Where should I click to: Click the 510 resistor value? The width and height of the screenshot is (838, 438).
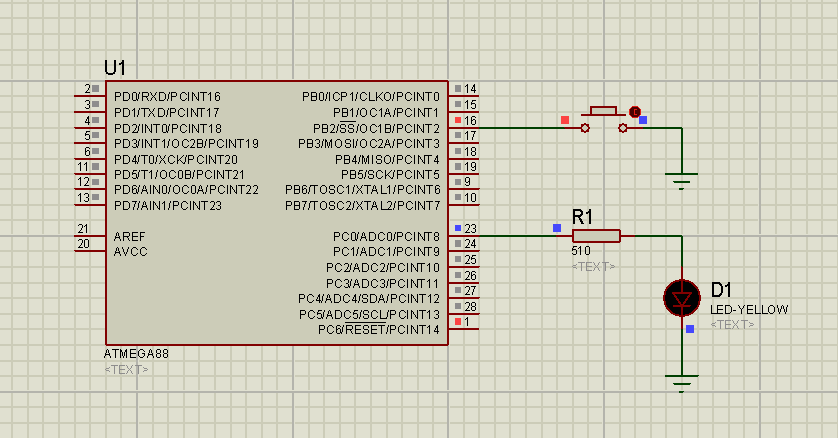pyautogui.click(x=581, y=251)
